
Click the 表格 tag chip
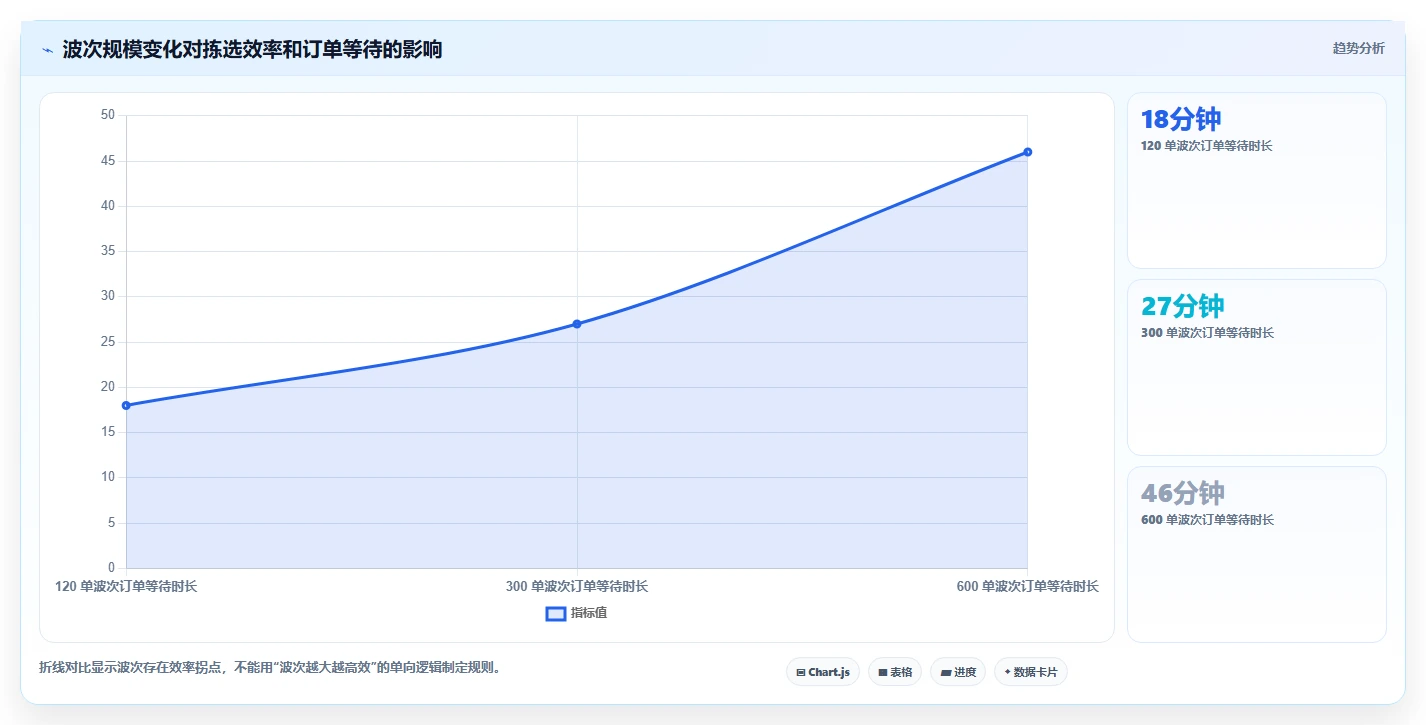[x=895, y=672]
